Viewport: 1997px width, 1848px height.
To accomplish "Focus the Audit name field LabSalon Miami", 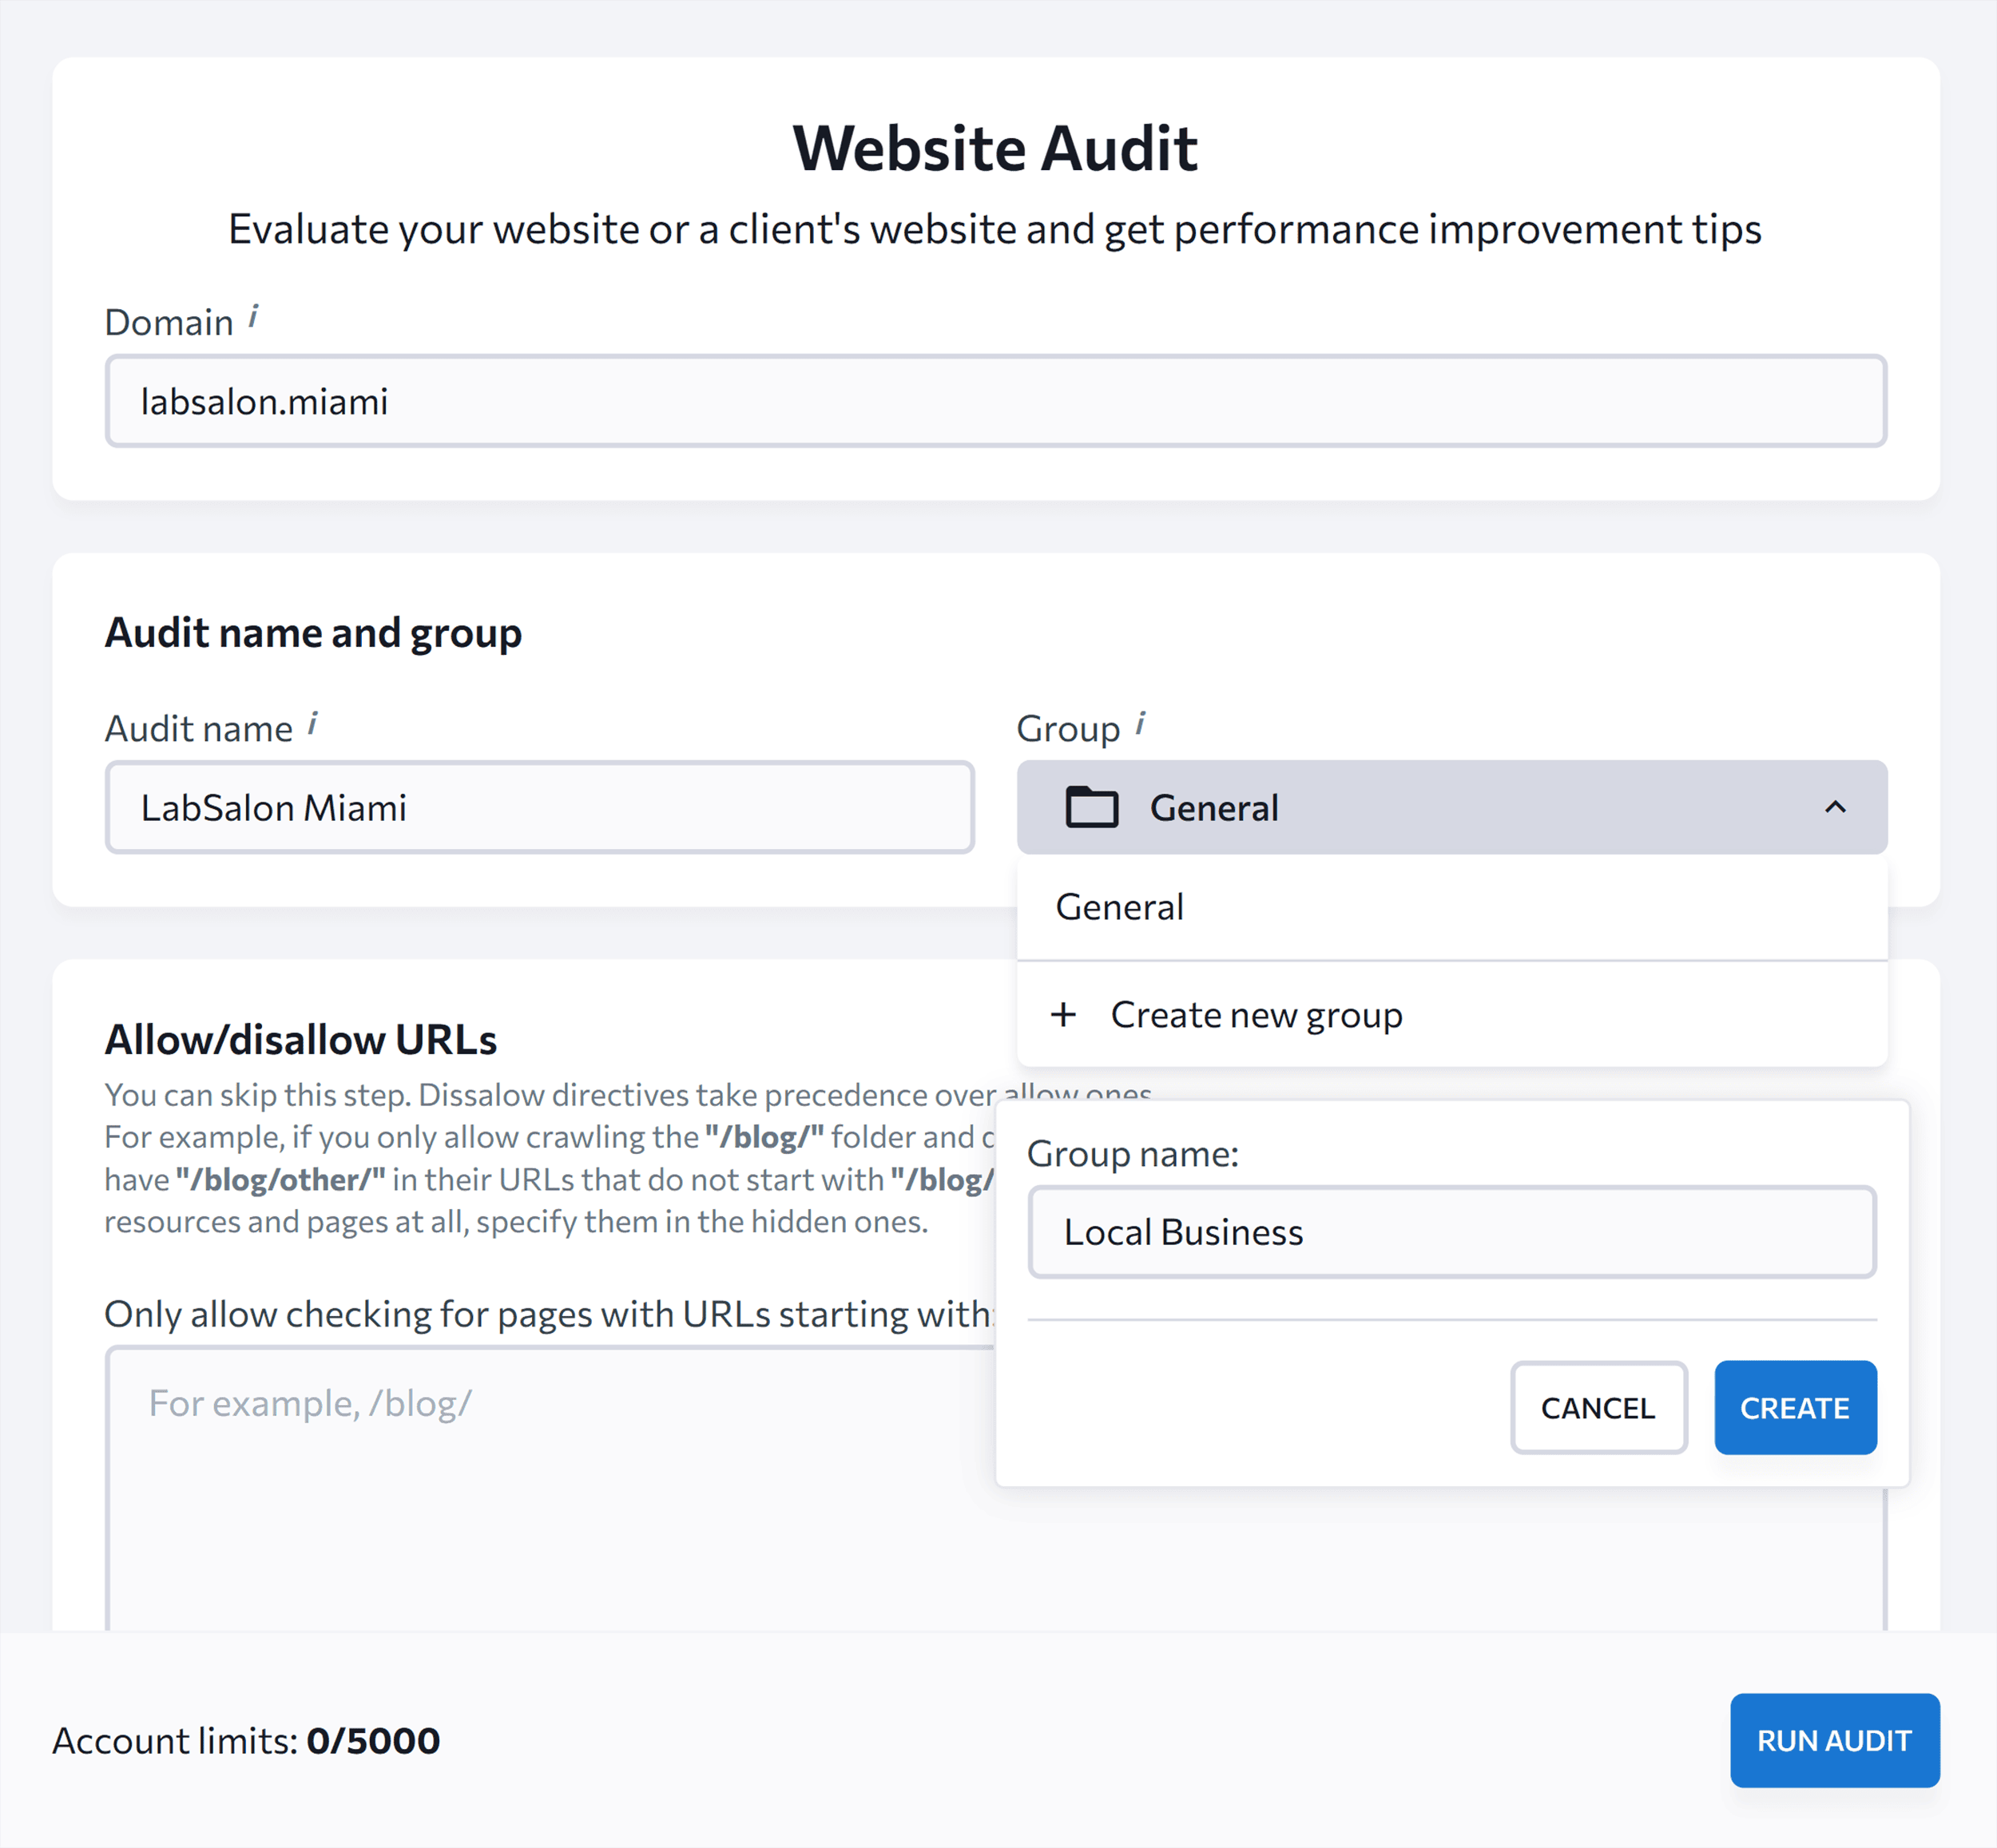I will click(x=538, y=807).
